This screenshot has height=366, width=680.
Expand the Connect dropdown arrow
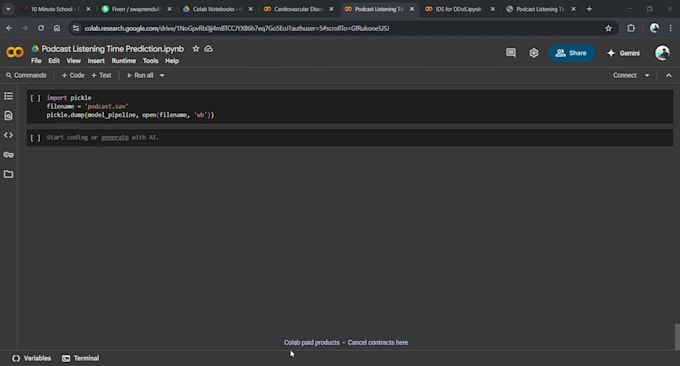pyautogui.click(x=647, y=75)
